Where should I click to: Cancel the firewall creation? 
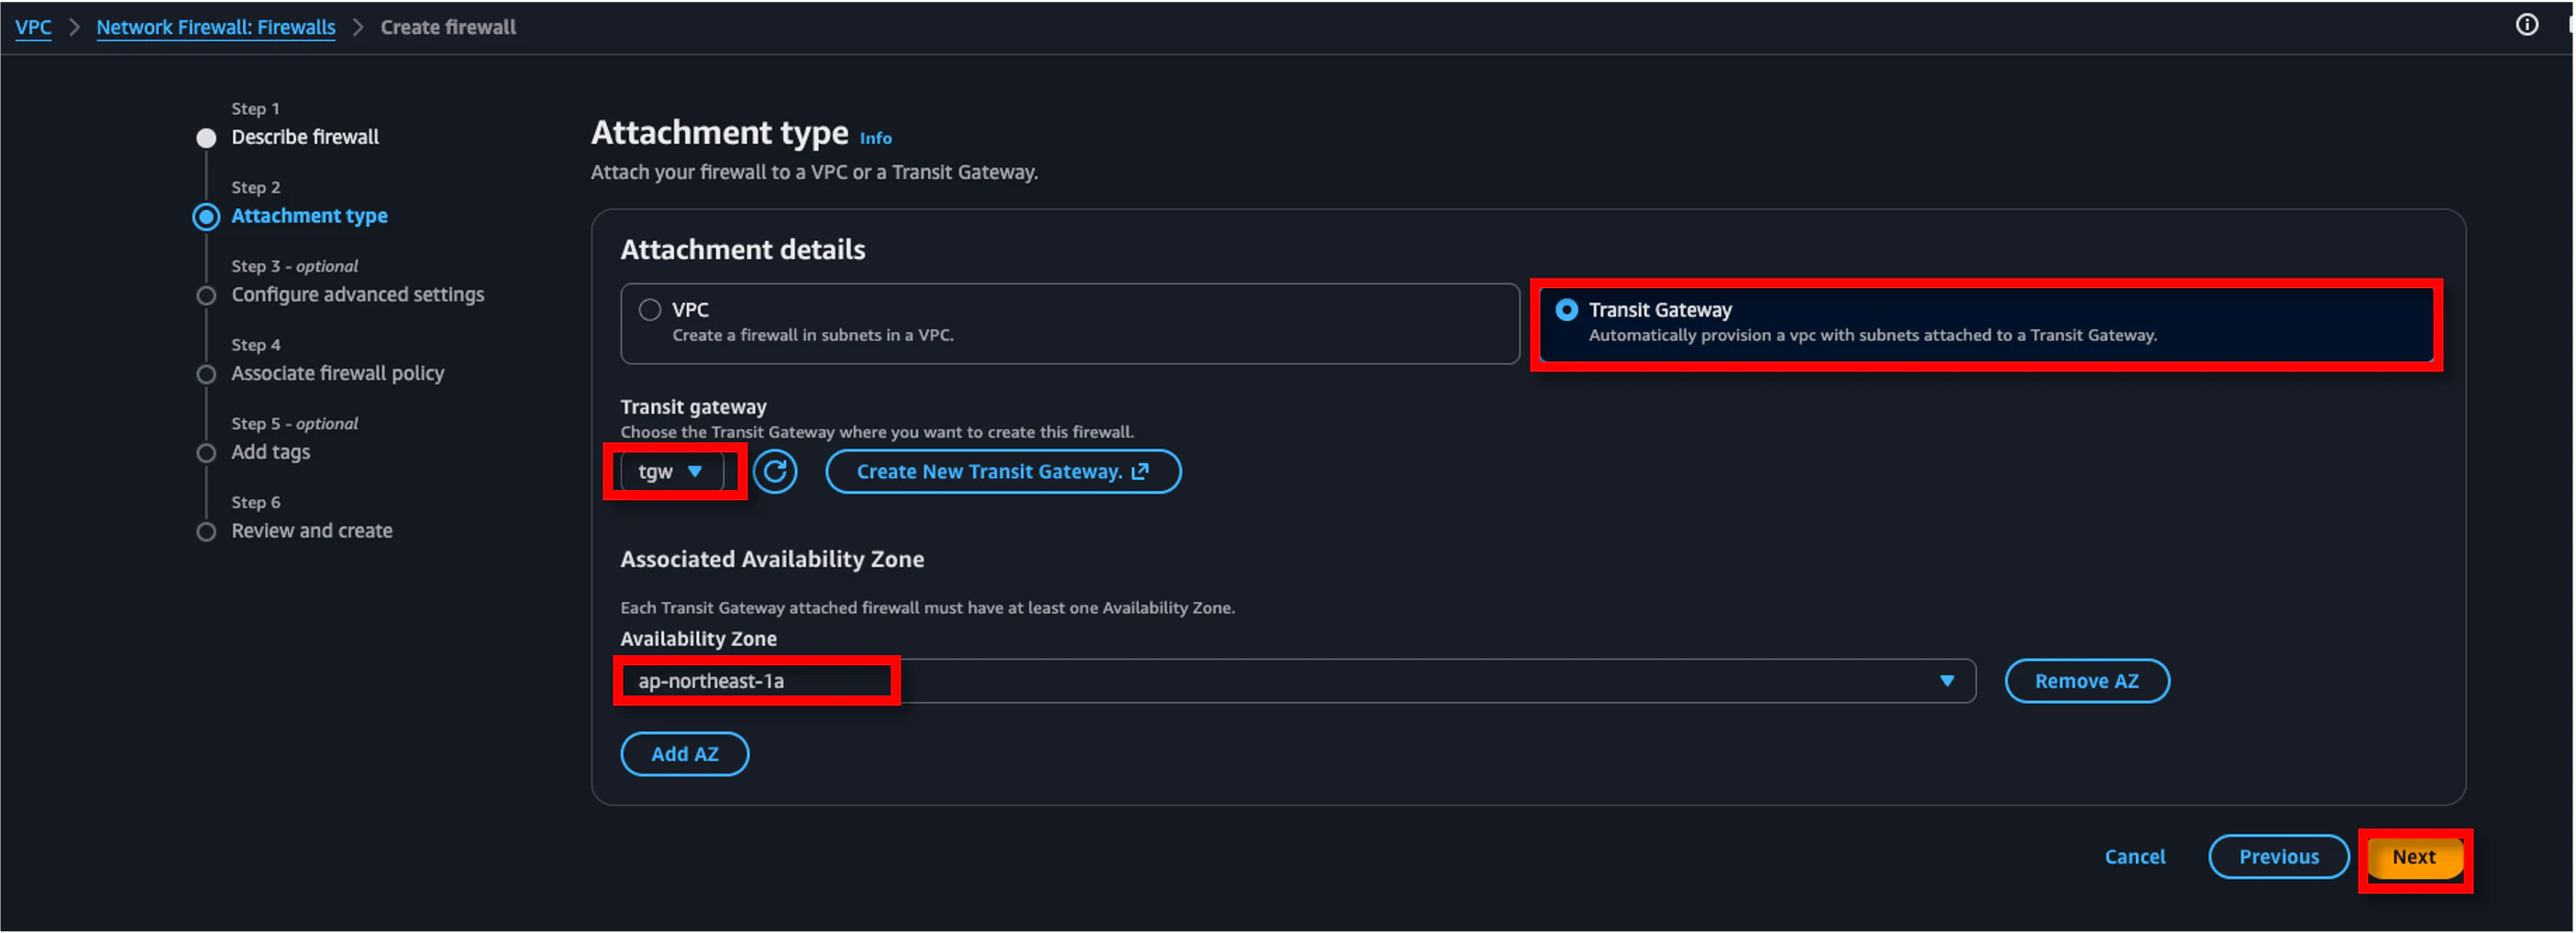click(x=2134, y=857)
